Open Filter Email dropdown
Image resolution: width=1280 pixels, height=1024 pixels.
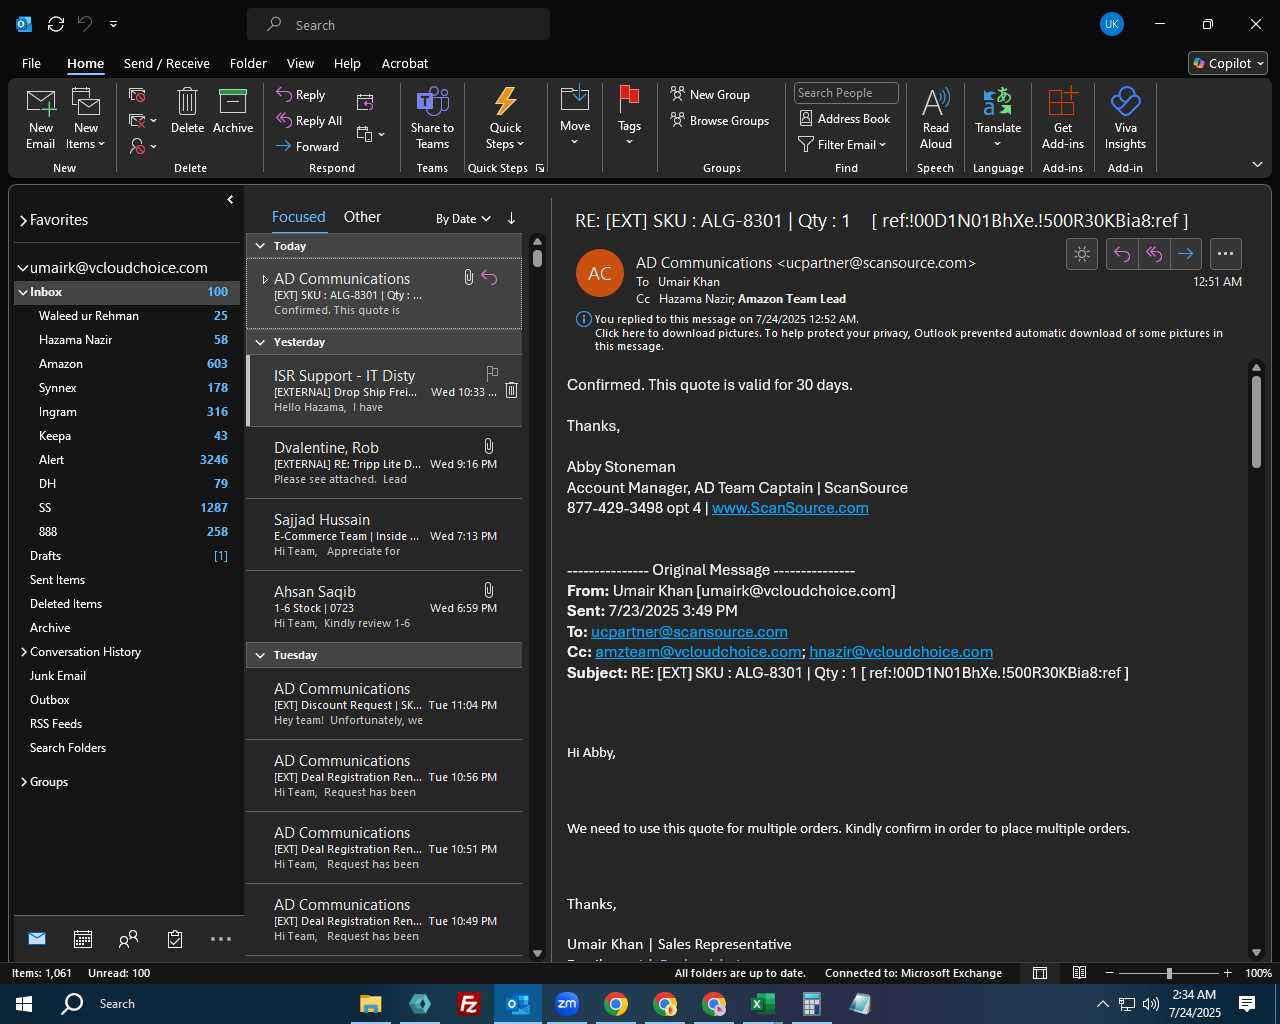(843, 144)
